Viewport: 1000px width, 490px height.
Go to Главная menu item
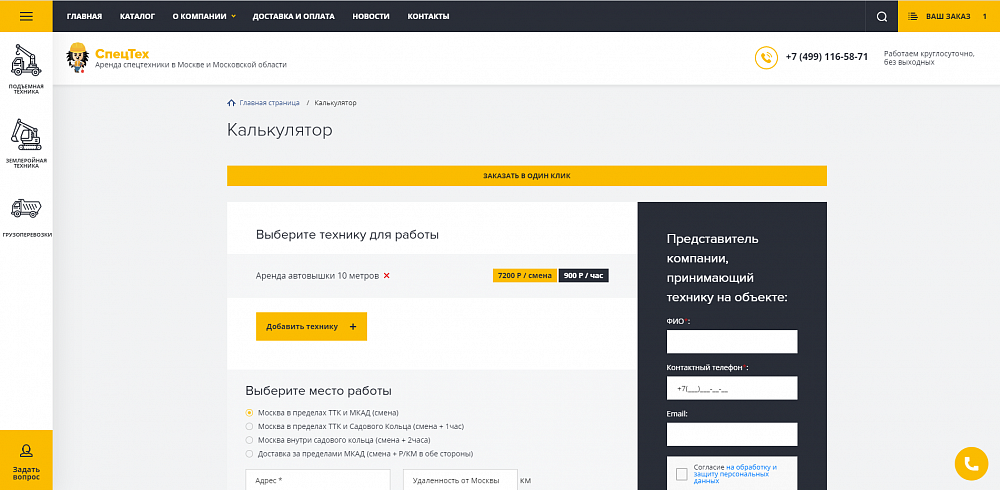pos(84,16)
